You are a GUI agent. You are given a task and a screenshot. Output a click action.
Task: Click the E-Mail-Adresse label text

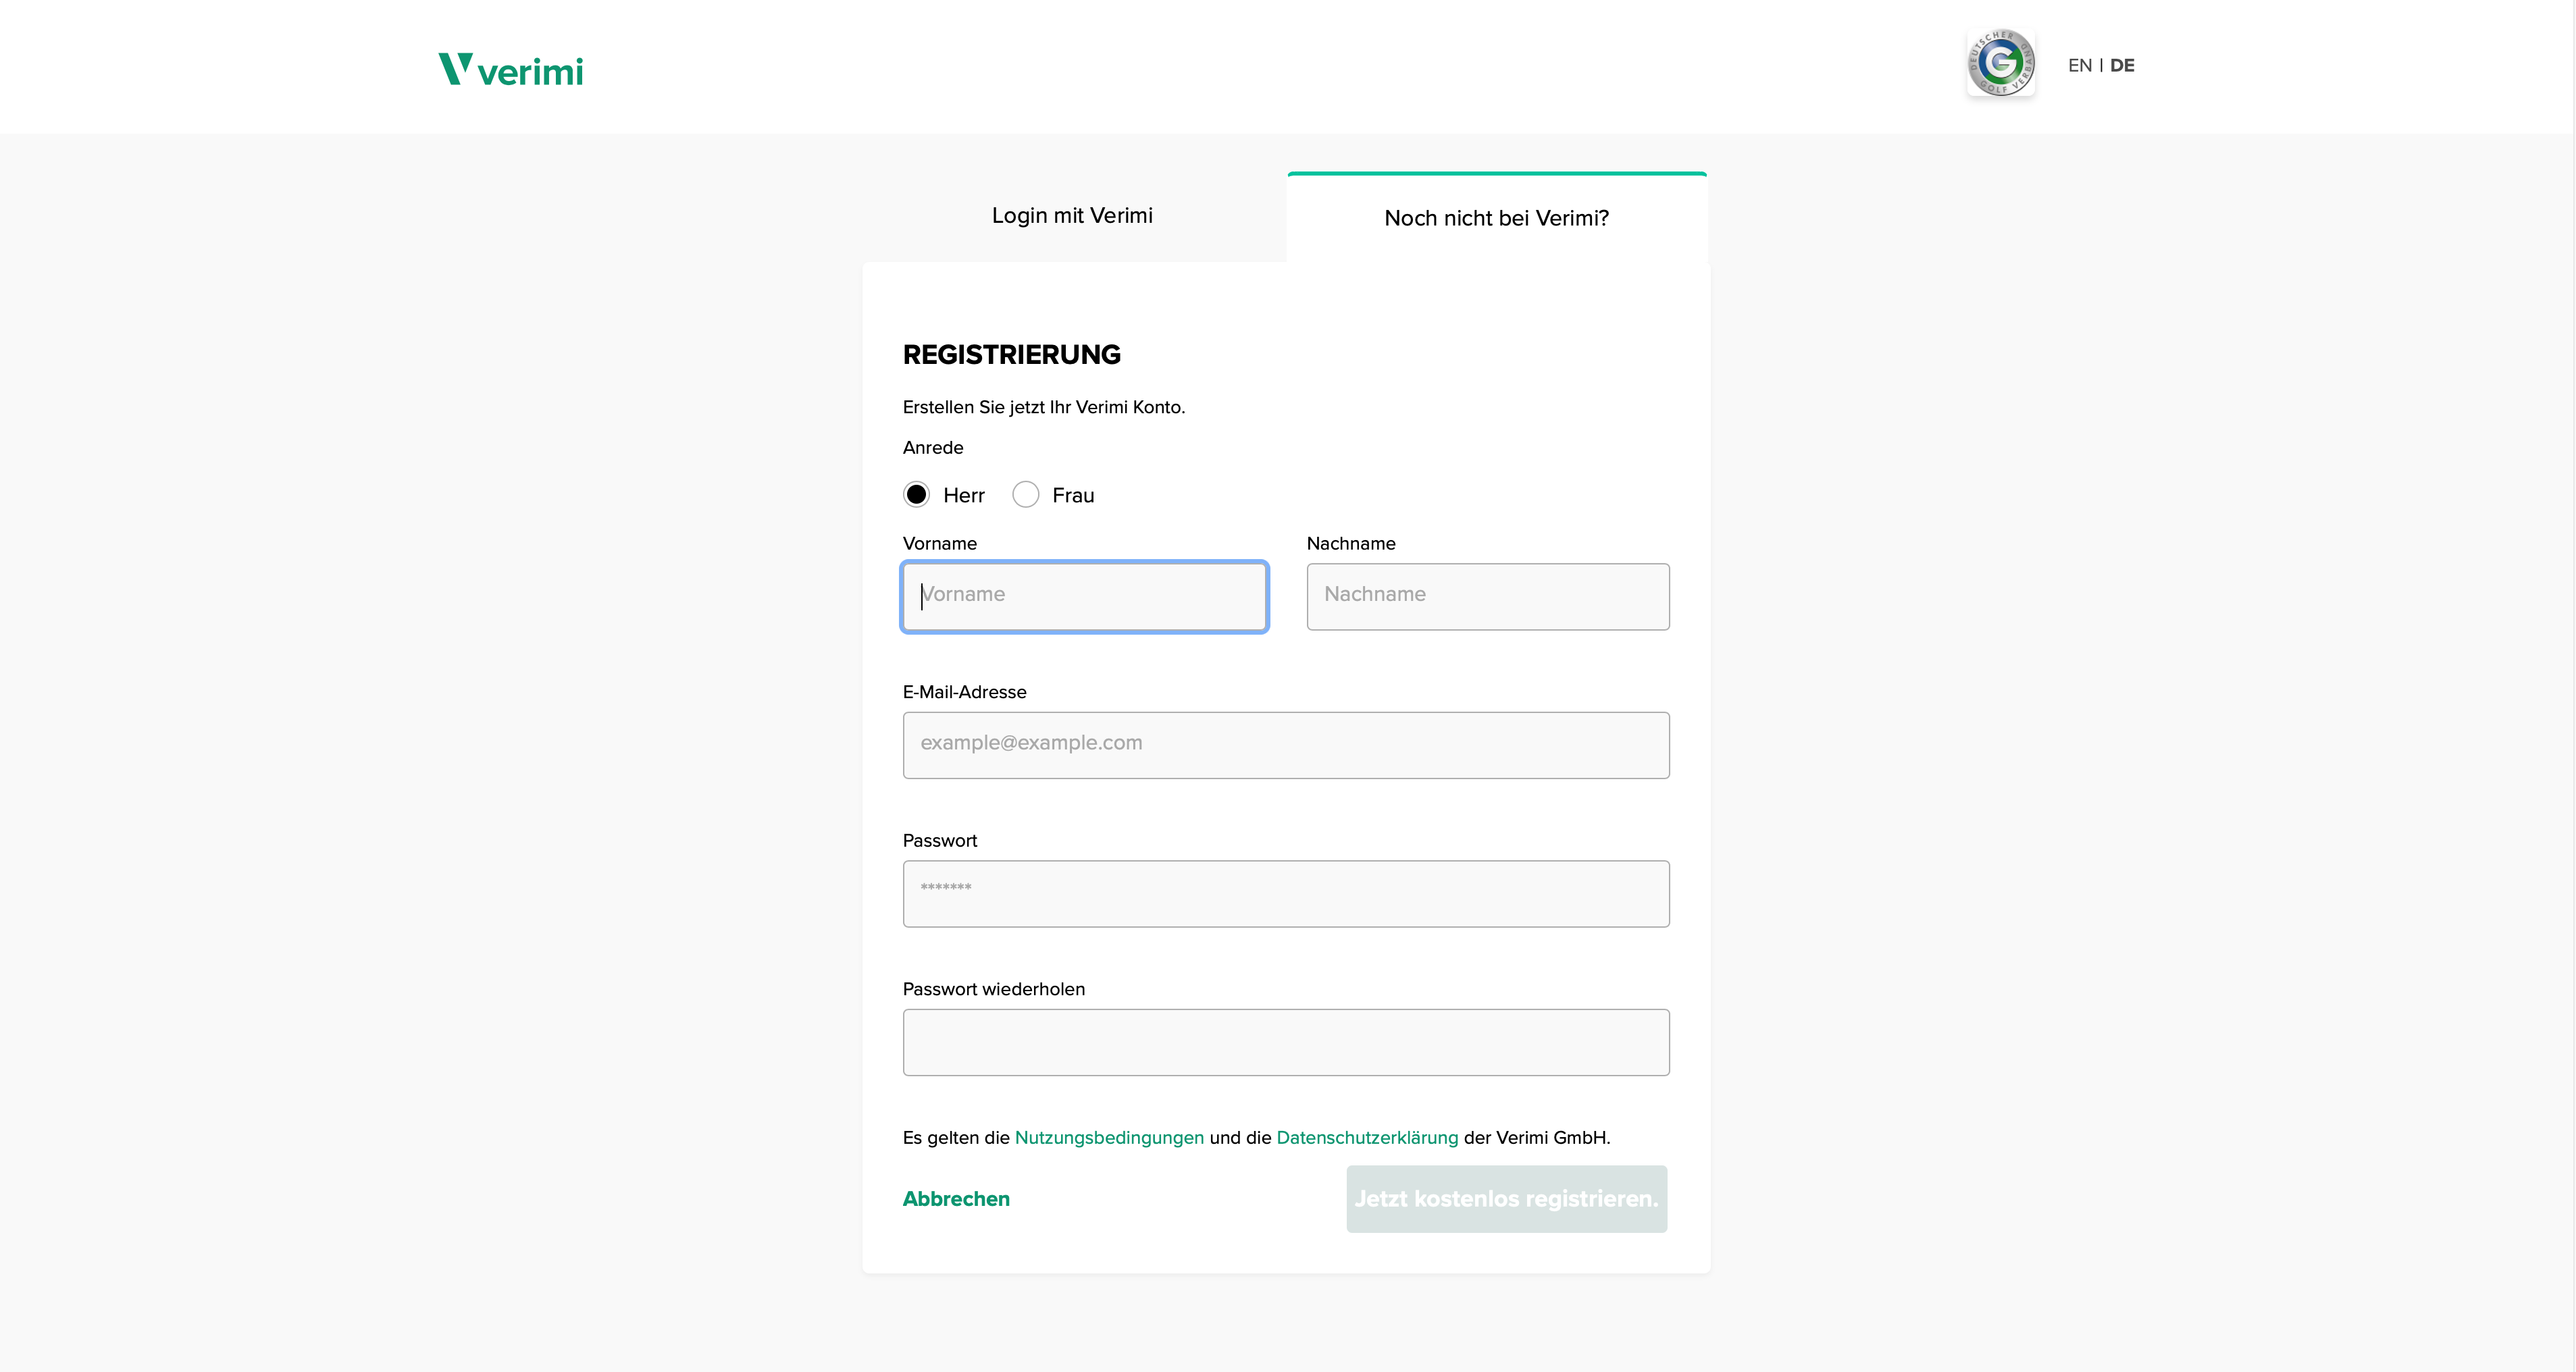[964, 692]
